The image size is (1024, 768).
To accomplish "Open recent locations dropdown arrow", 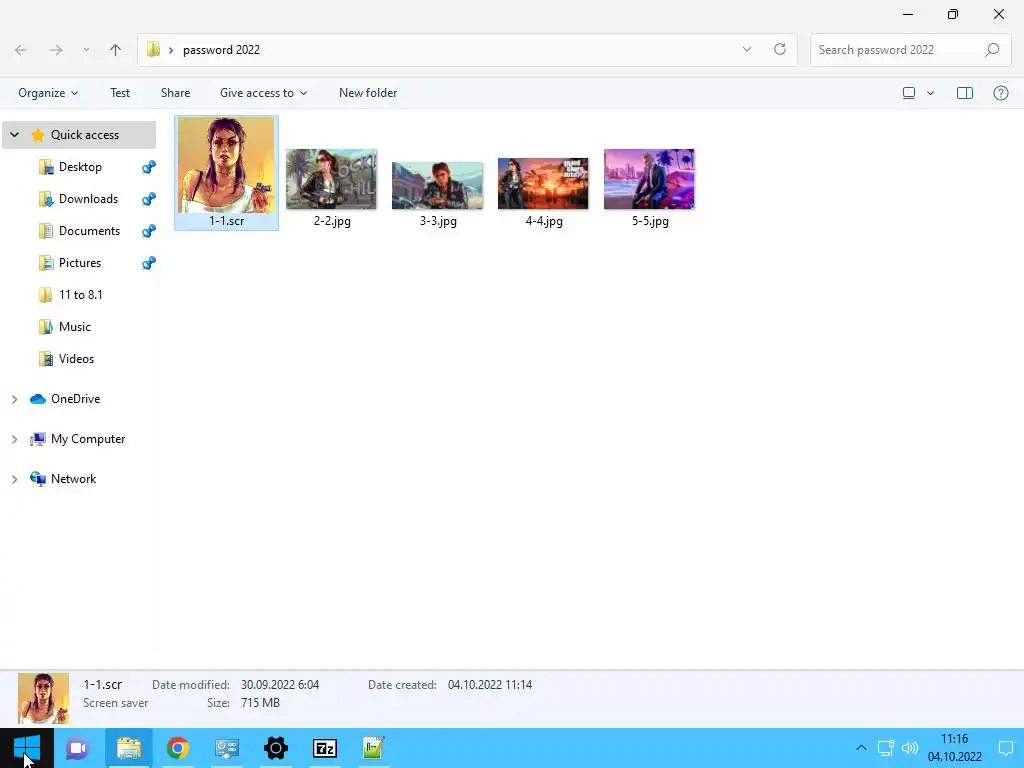I will click(x=86, y=50).
